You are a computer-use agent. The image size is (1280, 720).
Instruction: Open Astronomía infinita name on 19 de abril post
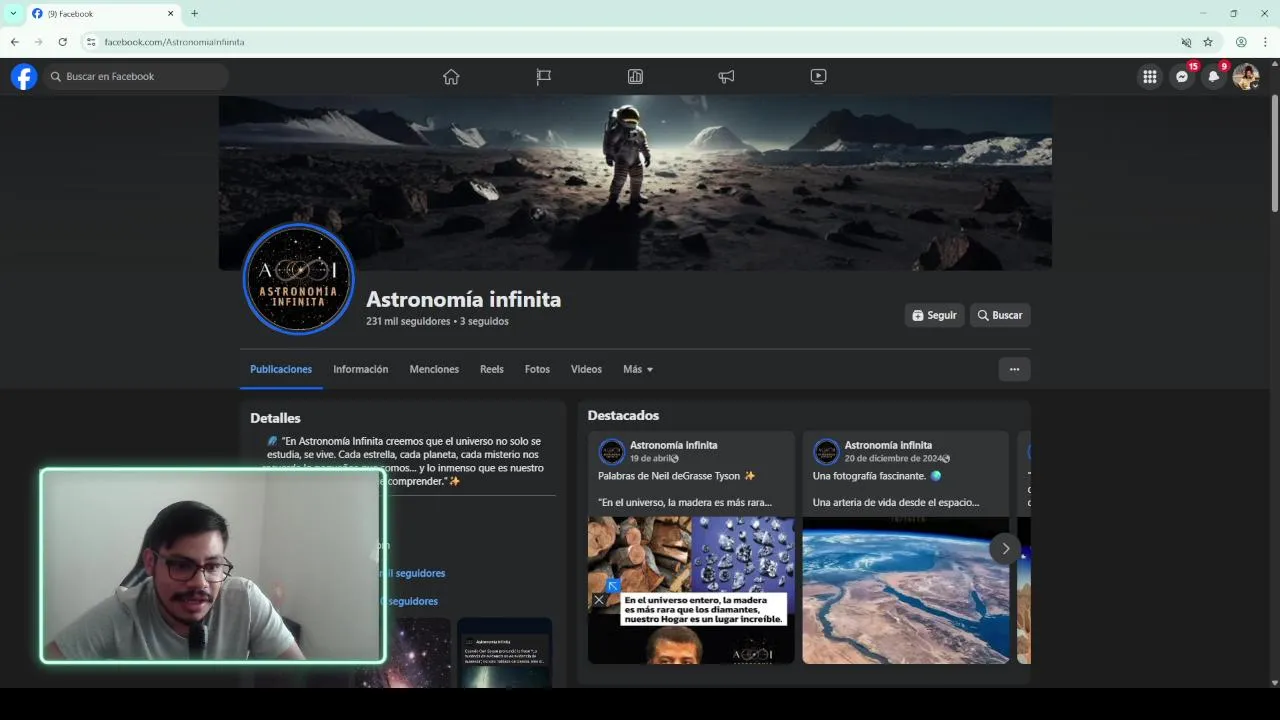coord(673,445)
